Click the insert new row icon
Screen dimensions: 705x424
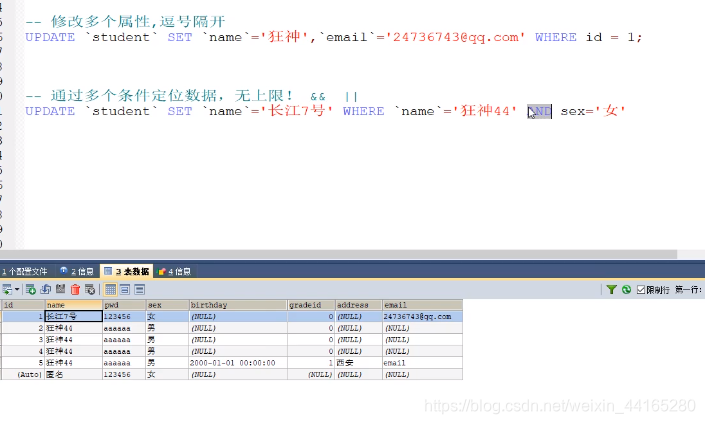(x=31, y=290)
